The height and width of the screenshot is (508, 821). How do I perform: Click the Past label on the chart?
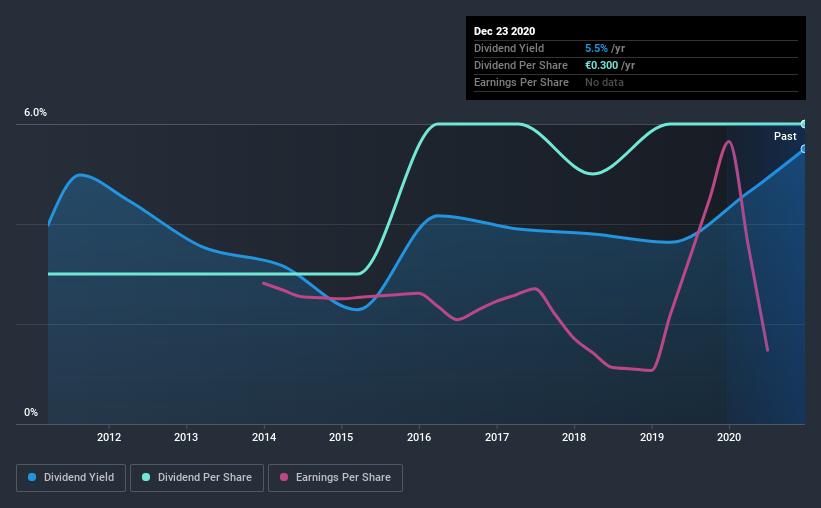pos(785,136)
